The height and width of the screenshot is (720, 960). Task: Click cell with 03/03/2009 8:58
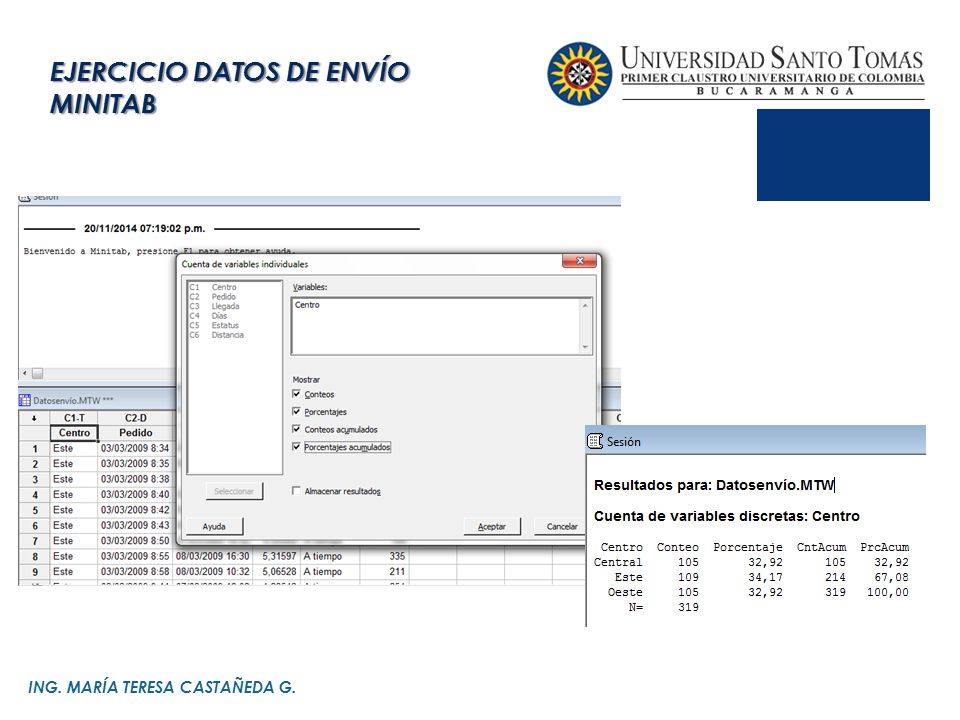[135, 572]
